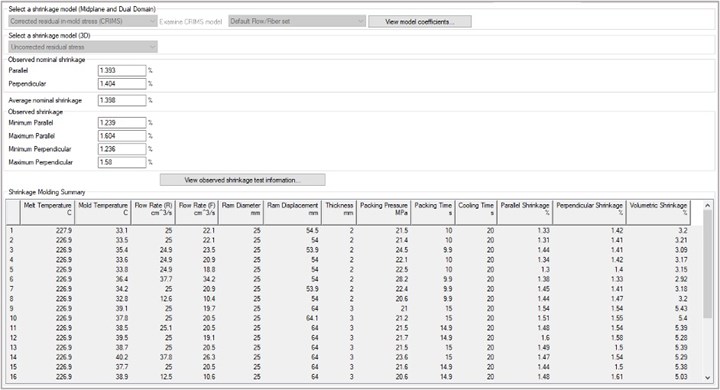Click the Packing Pressure column header

(383, 212)
